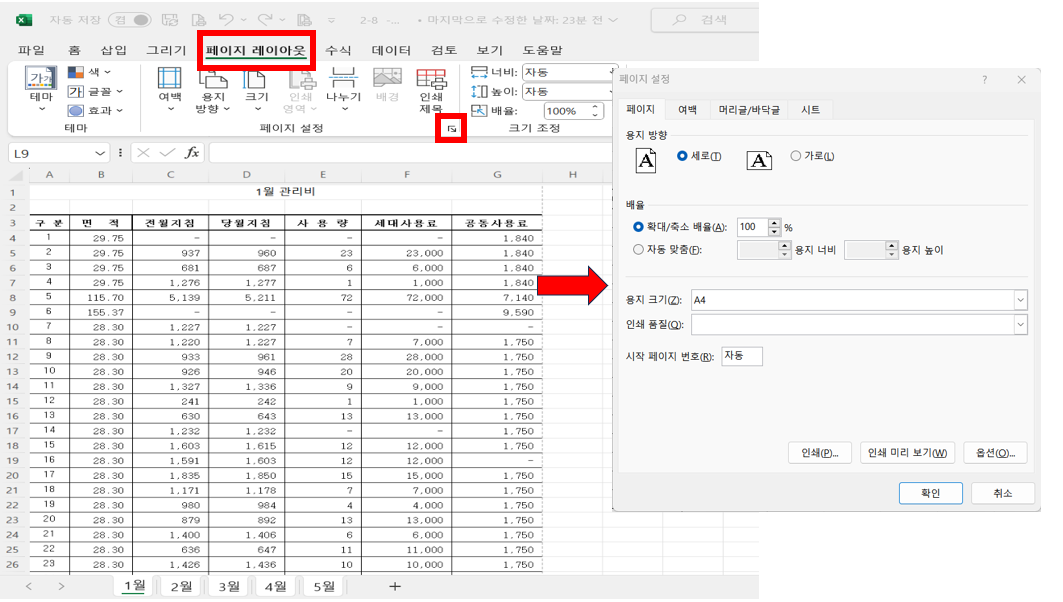Adjust pages wide (용지 너비) spinner
The image size is (1063, 602).
tap(784, 249)
